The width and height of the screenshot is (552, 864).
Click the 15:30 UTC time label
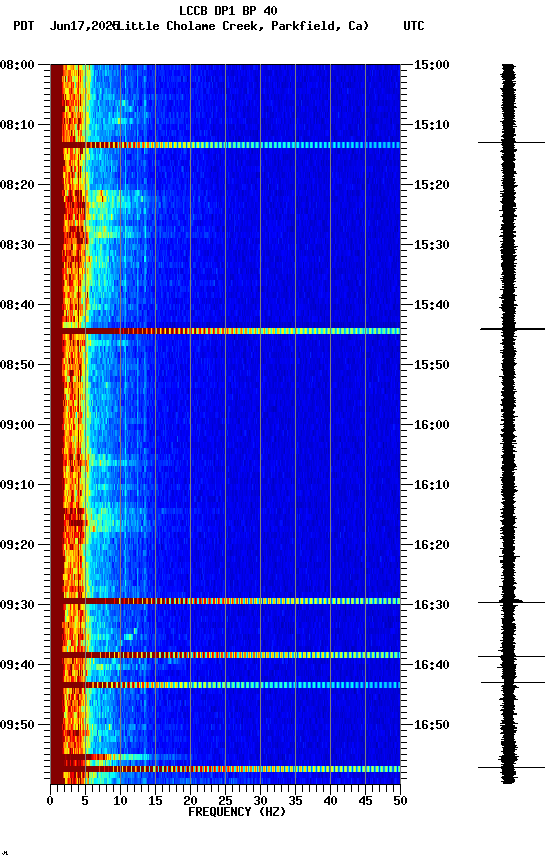click(432, 245)
